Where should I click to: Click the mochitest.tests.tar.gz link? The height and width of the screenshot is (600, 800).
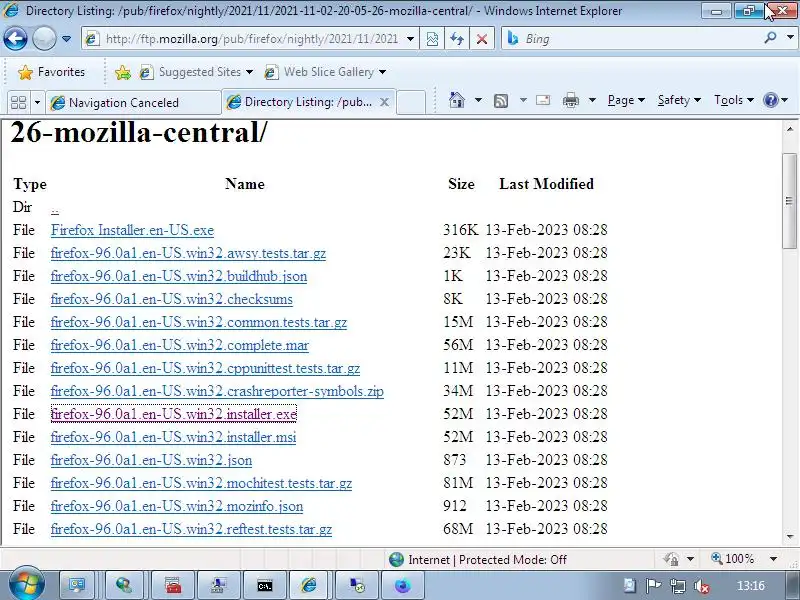[201, 483]
